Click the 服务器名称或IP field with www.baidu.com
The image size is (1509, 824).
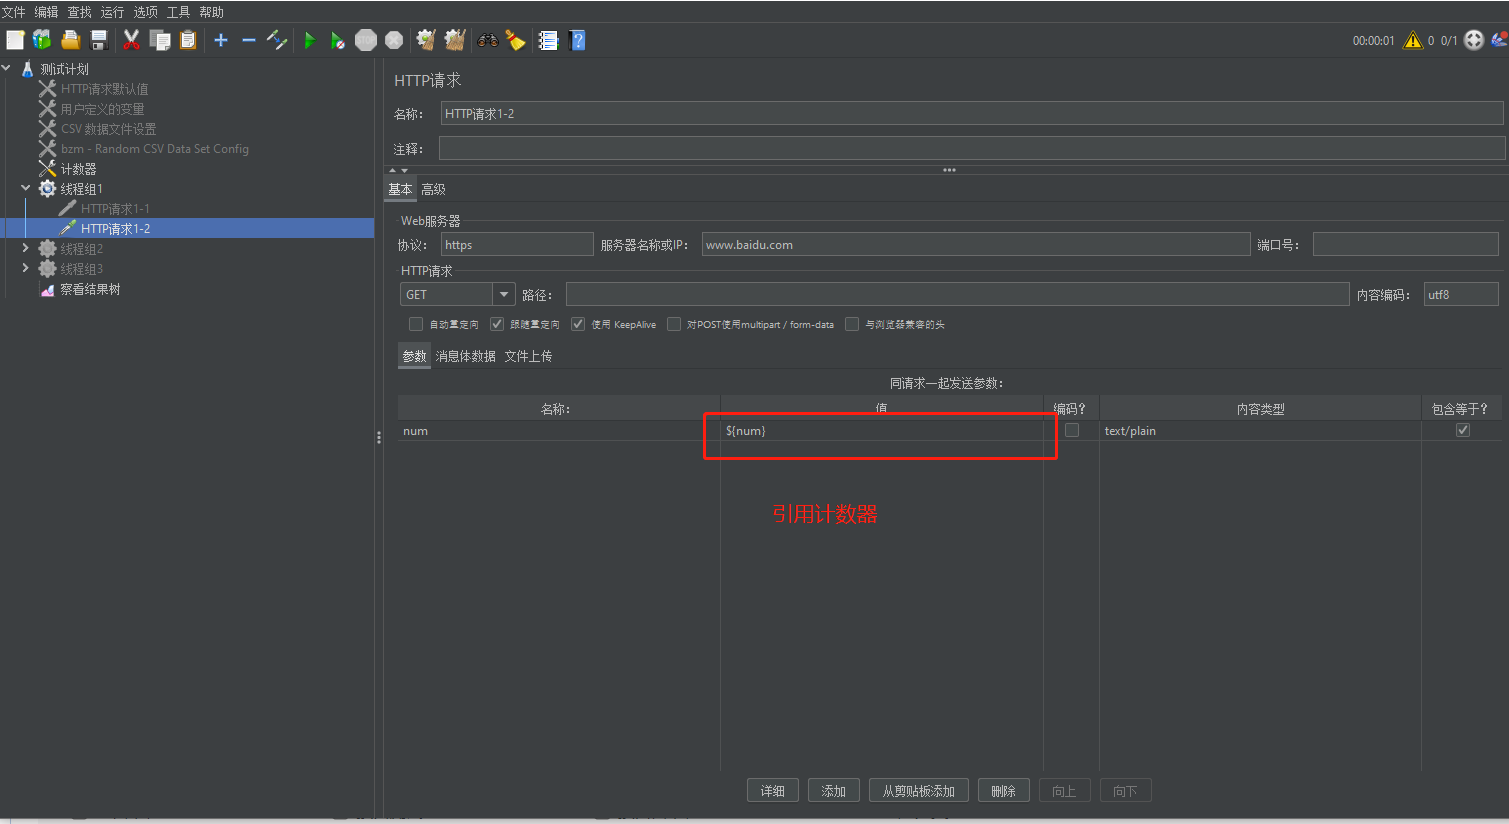tap(976, 245)
